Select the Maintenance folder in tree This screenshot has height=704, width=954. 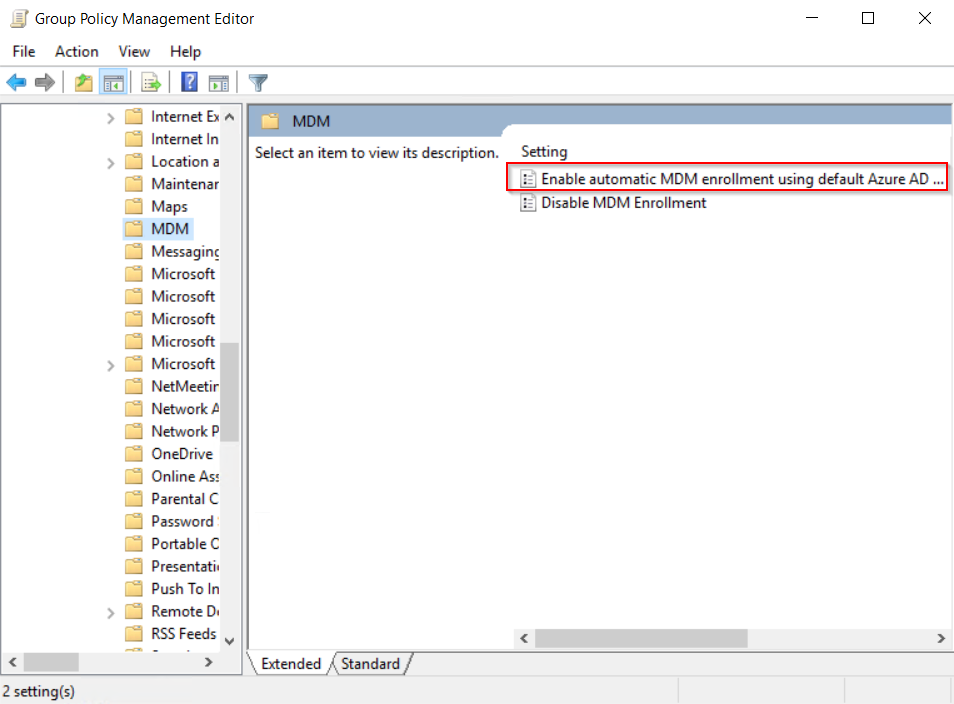(x=172, y=184)
